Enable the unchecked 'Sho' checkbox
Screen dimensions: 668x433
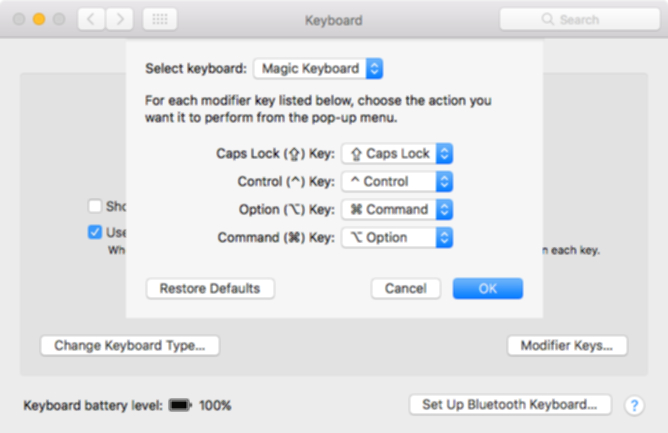pyautogui.click(x=95, y=206)
